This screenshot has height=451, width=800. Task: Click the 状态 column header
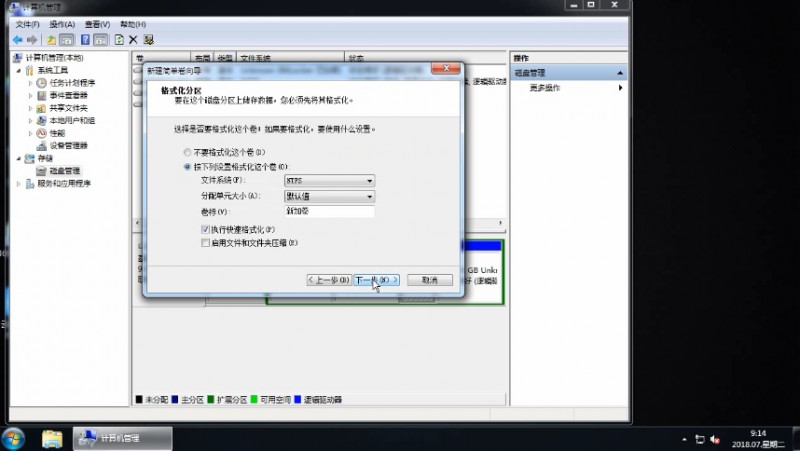point(426,58)
